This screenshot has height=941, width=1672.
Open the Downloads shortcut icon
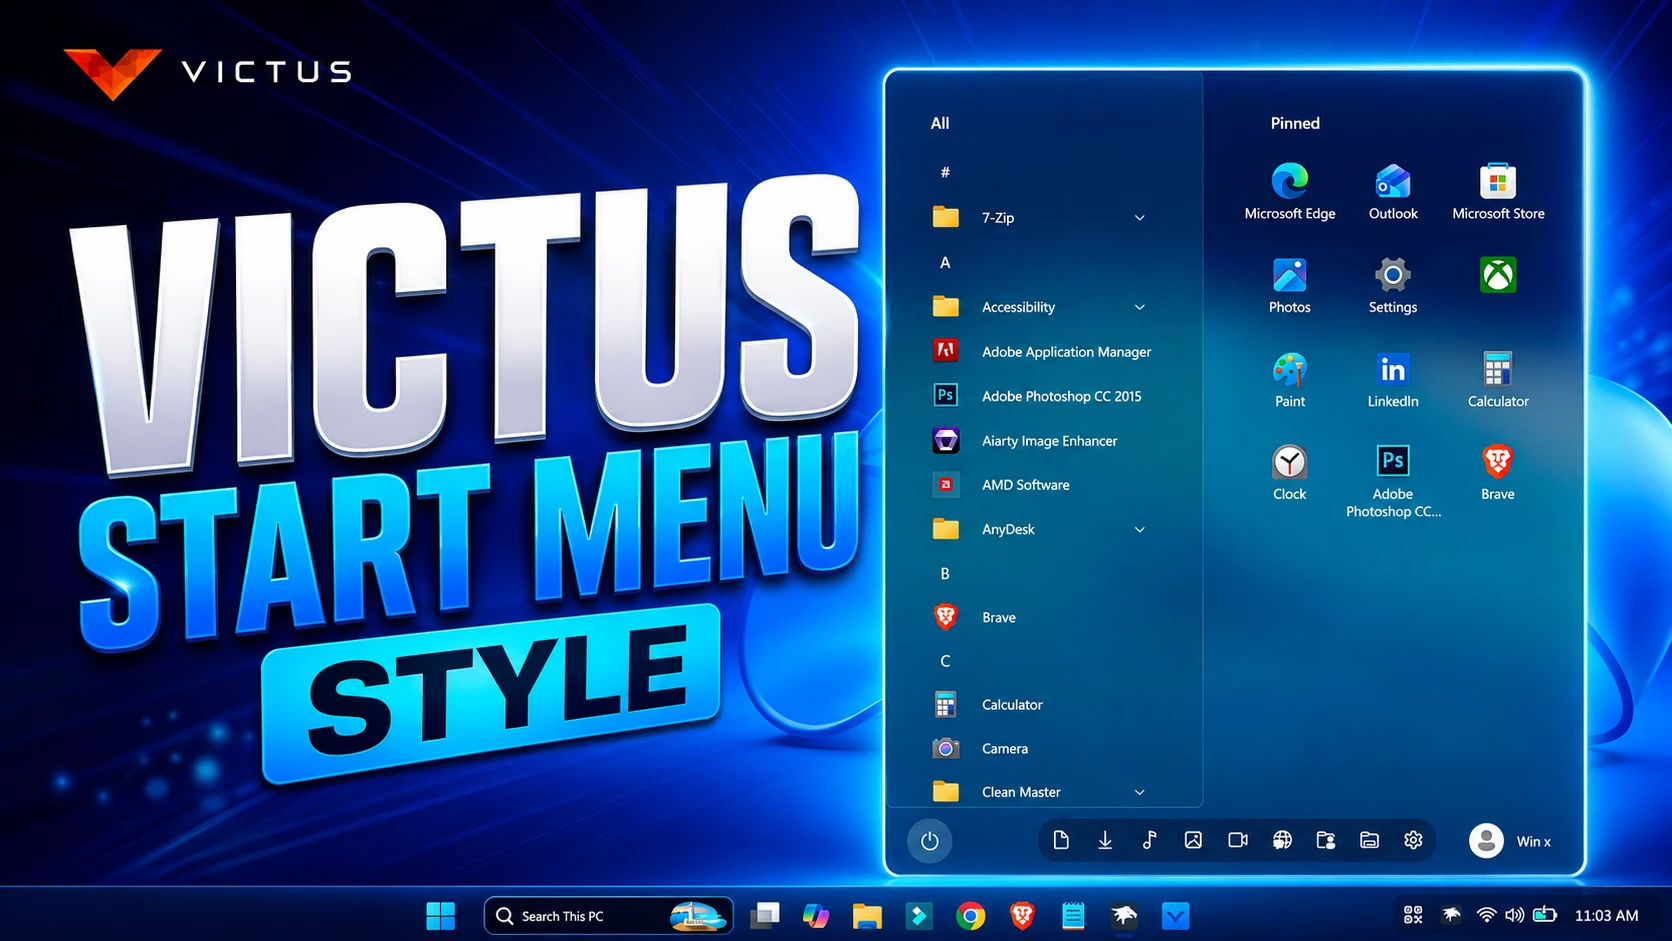click(x=1105, y=840)
